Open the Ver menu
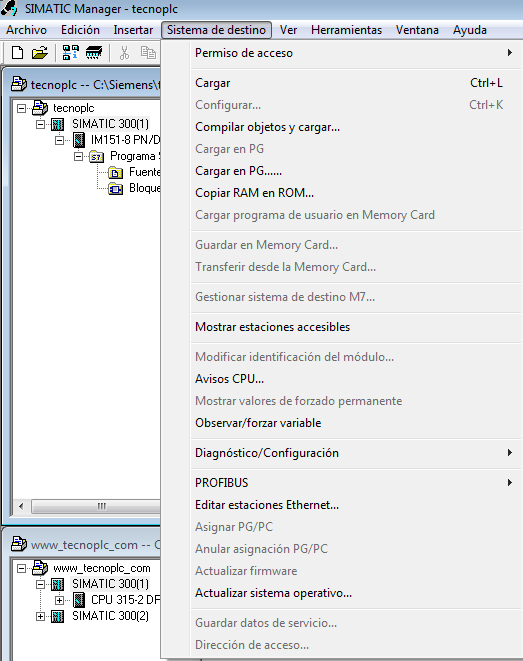This screenshot has width=523, height=661. pyautogui.click(x=288, y=30)
